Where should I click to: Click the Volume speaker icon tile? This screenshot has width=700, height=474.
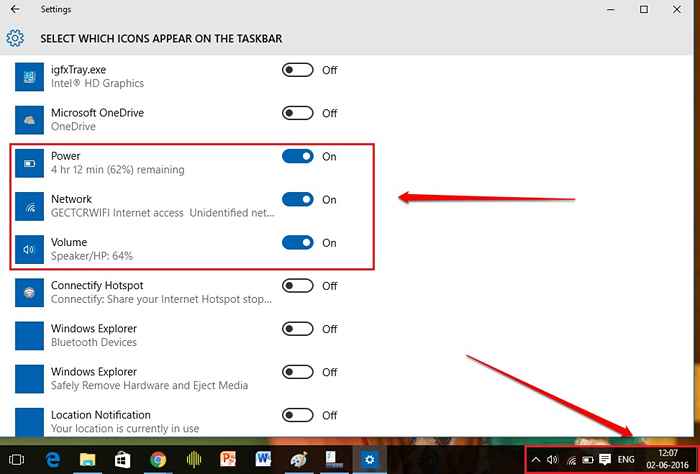[29, 249]
